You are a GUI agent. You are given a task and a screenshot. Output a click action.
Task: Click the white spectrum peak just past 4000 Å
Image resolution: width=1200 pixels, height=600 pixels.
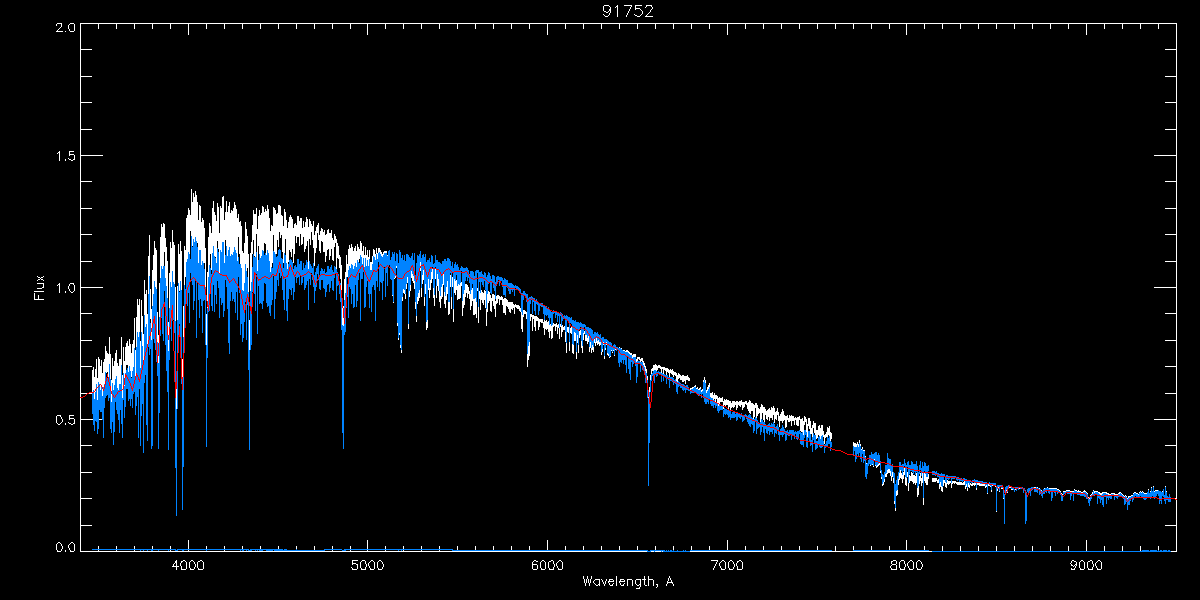[x=193, y=193]
